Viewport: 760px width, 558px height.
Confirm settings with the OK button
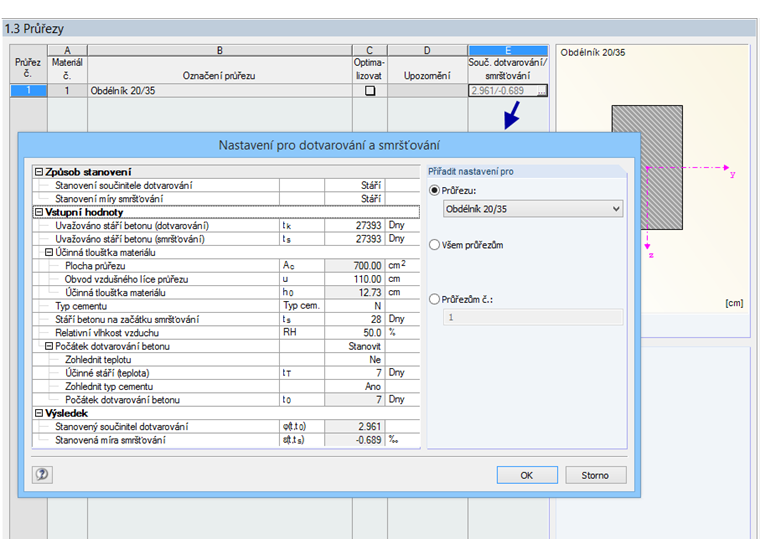(527, 475)
